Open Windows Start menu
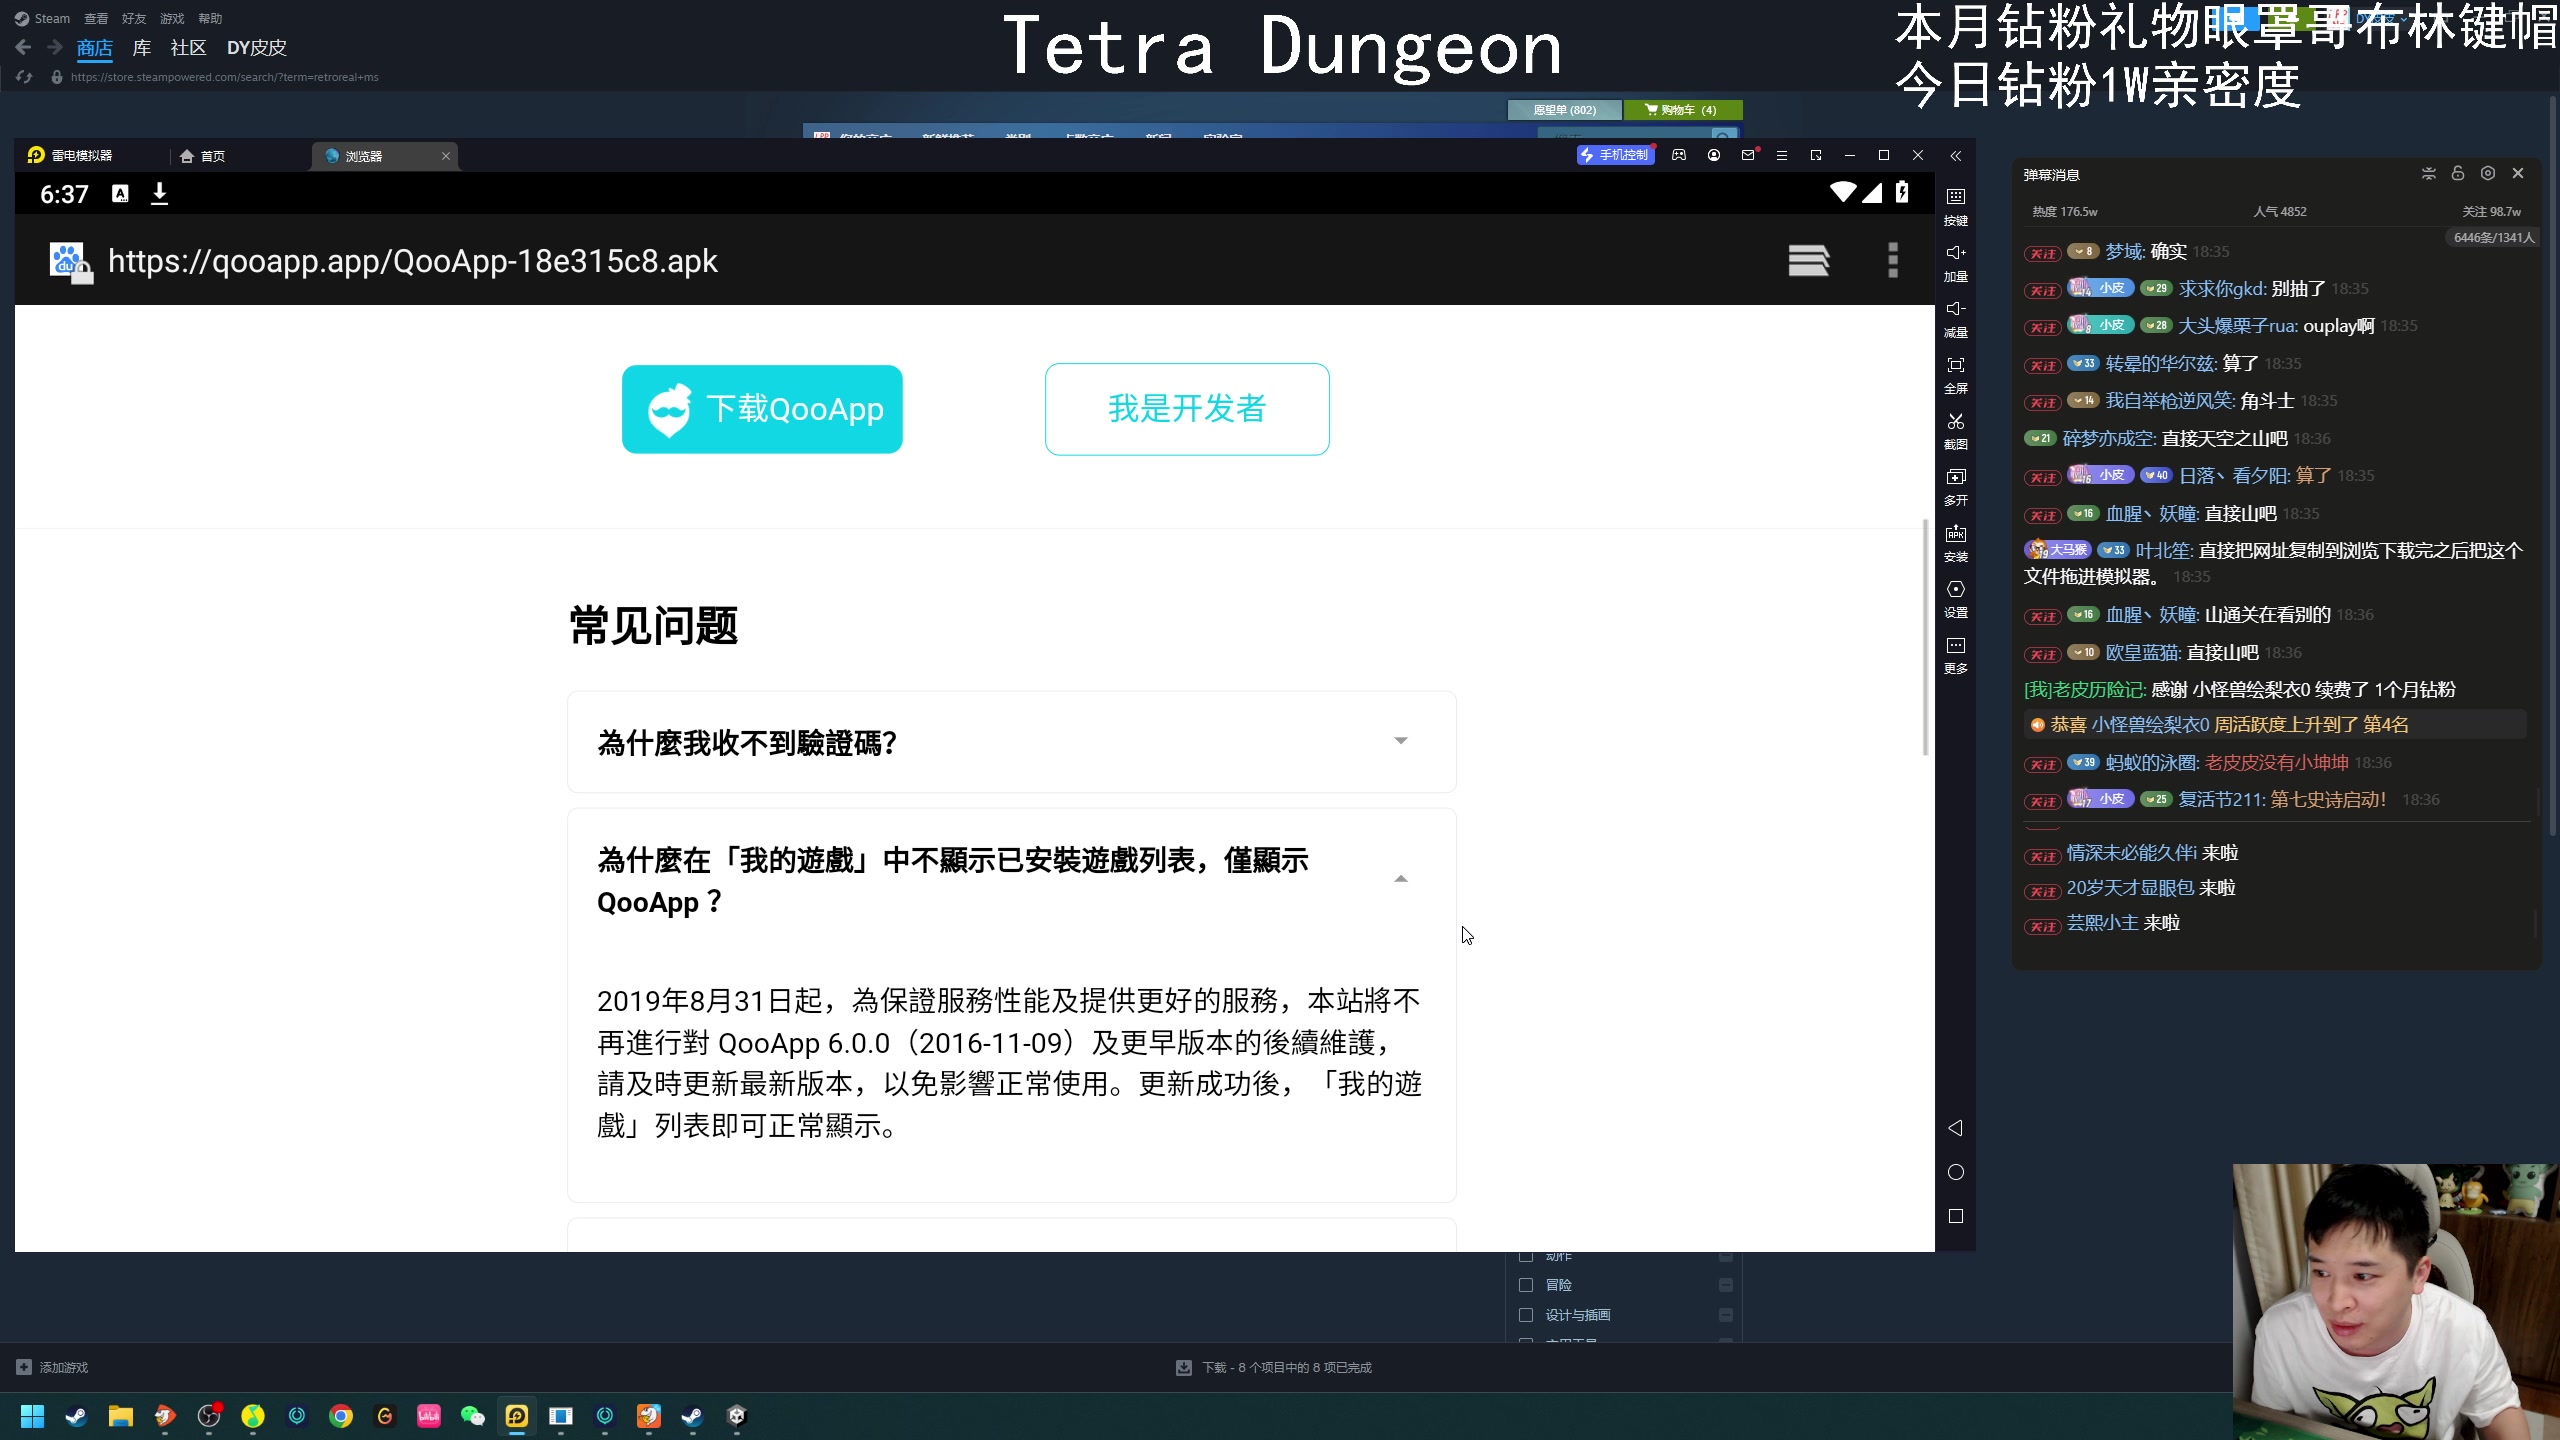2560x1440 pixels. point(32,1416)
